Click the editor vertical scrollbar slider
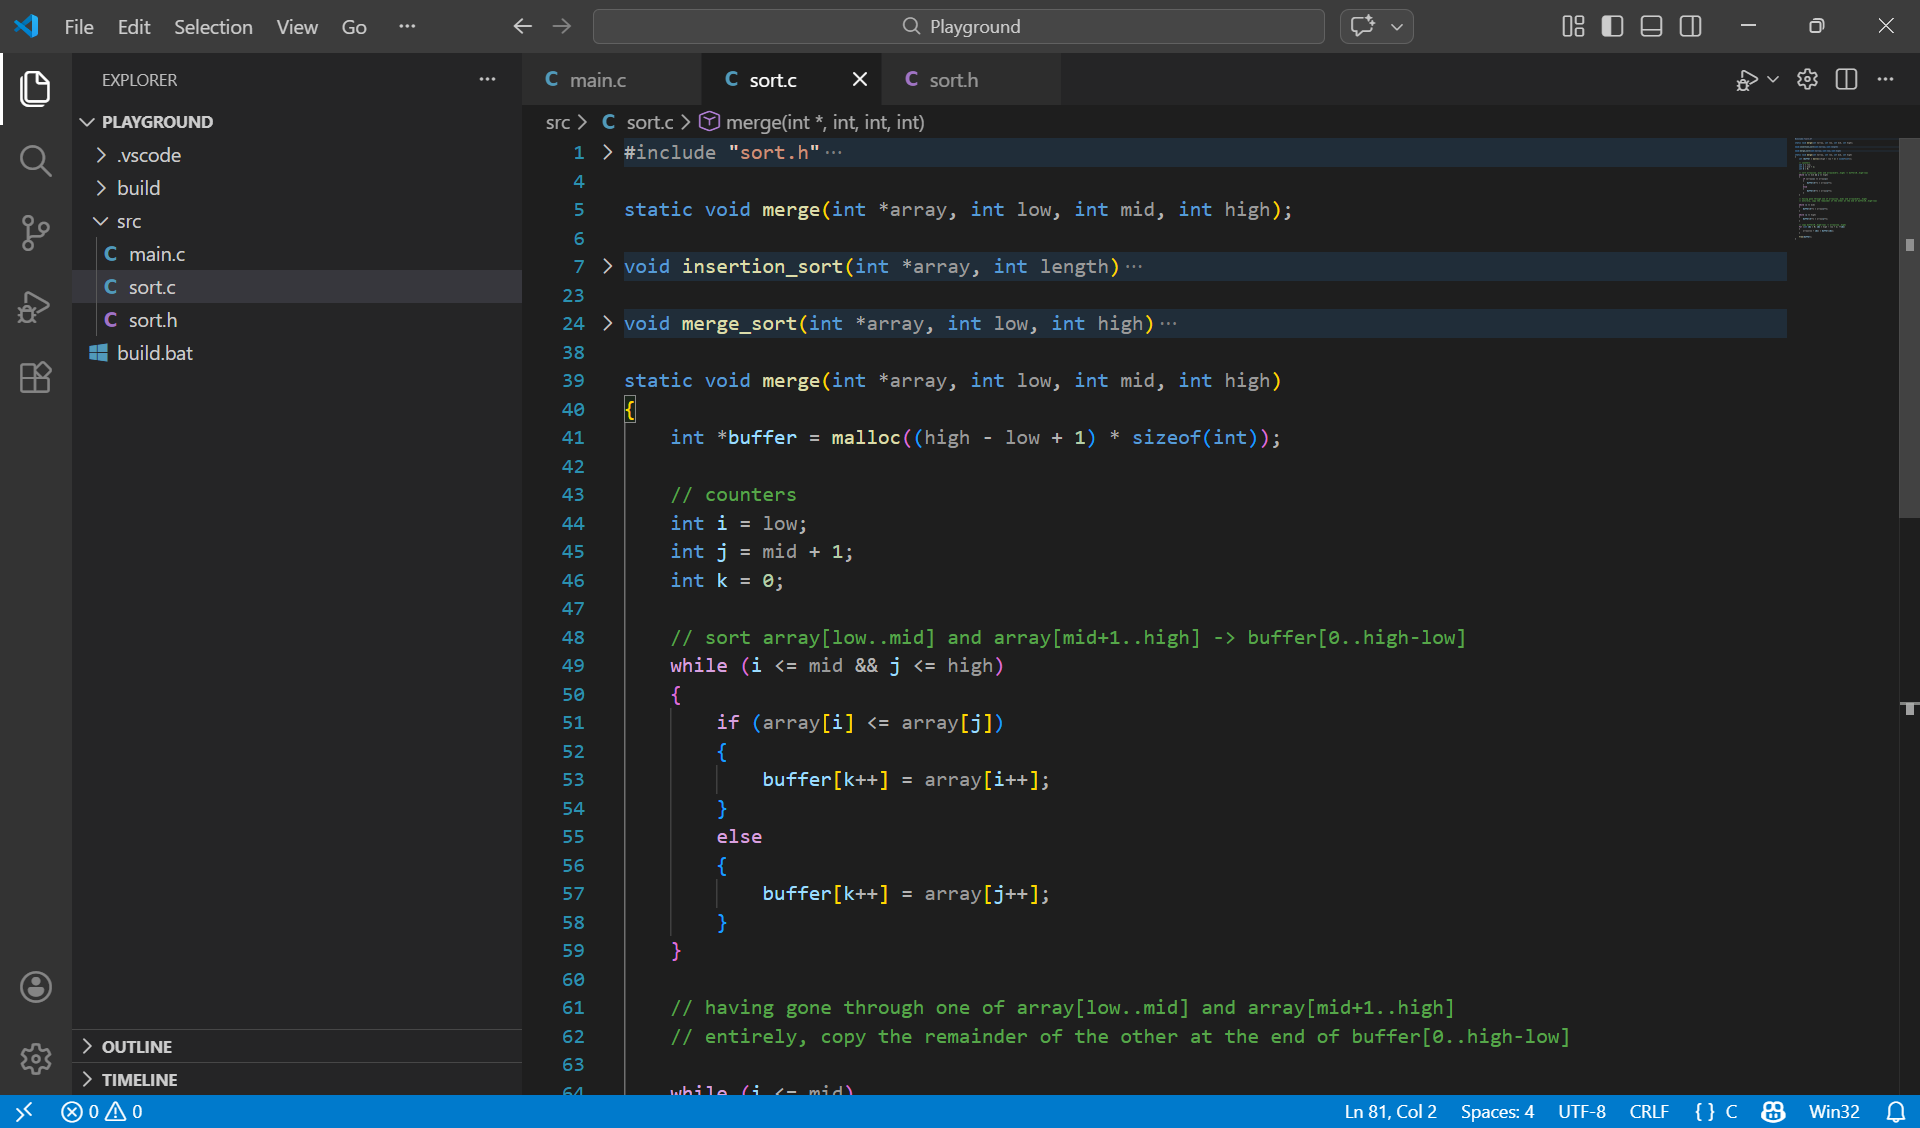 point(1908,330)
